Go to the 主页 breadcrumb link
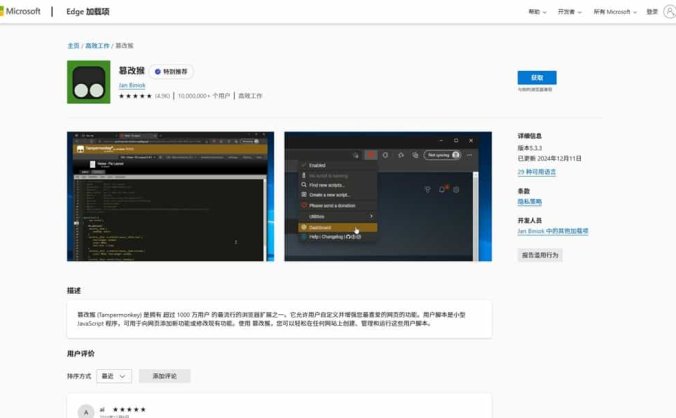This screenshot has width=676, height=418. 73,46
